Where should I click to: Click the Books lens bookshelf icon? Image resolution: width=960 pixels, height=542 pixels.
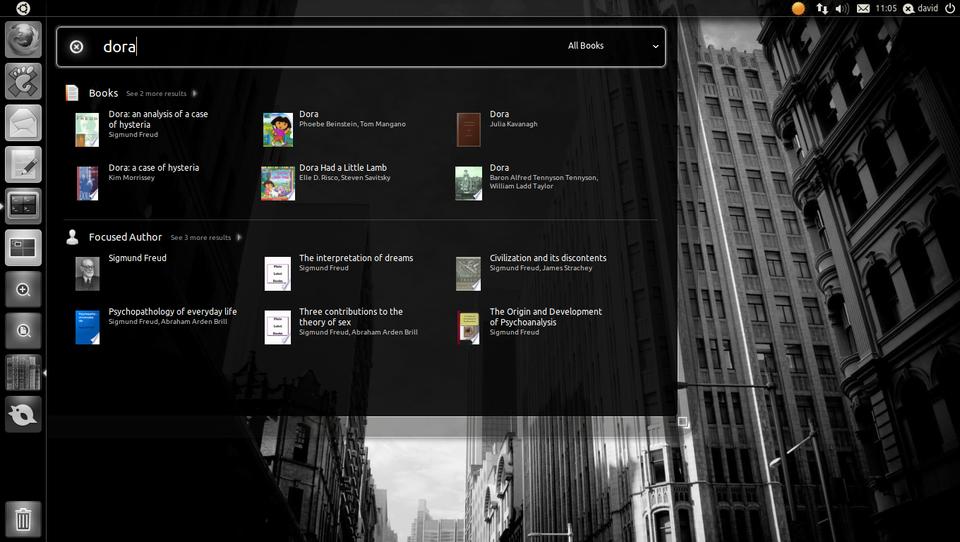coord(23,373)
